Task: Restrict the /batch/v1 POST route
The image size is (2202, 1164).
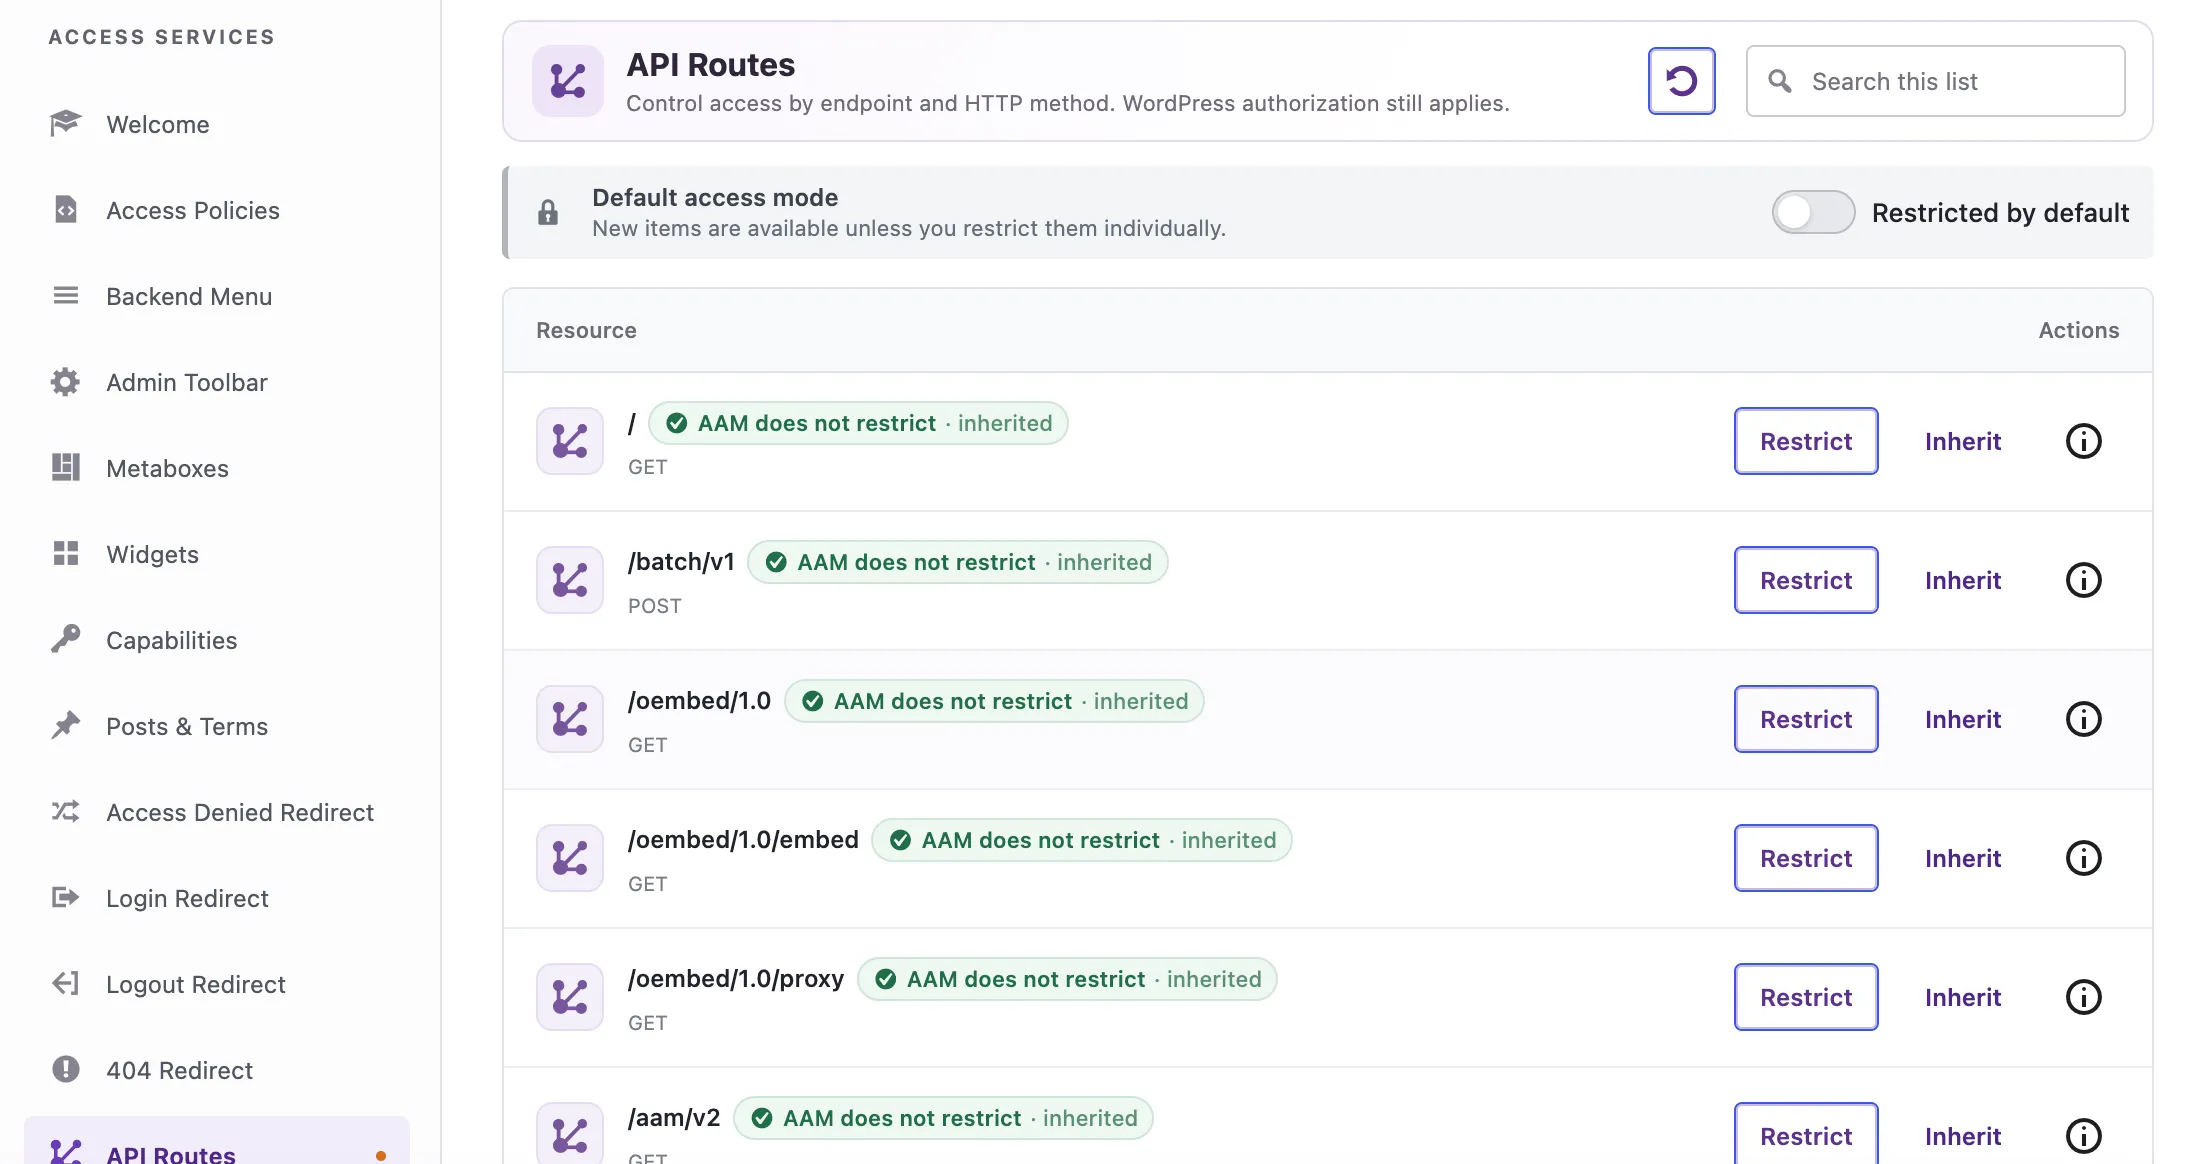Action: (x=1806, y=580)
